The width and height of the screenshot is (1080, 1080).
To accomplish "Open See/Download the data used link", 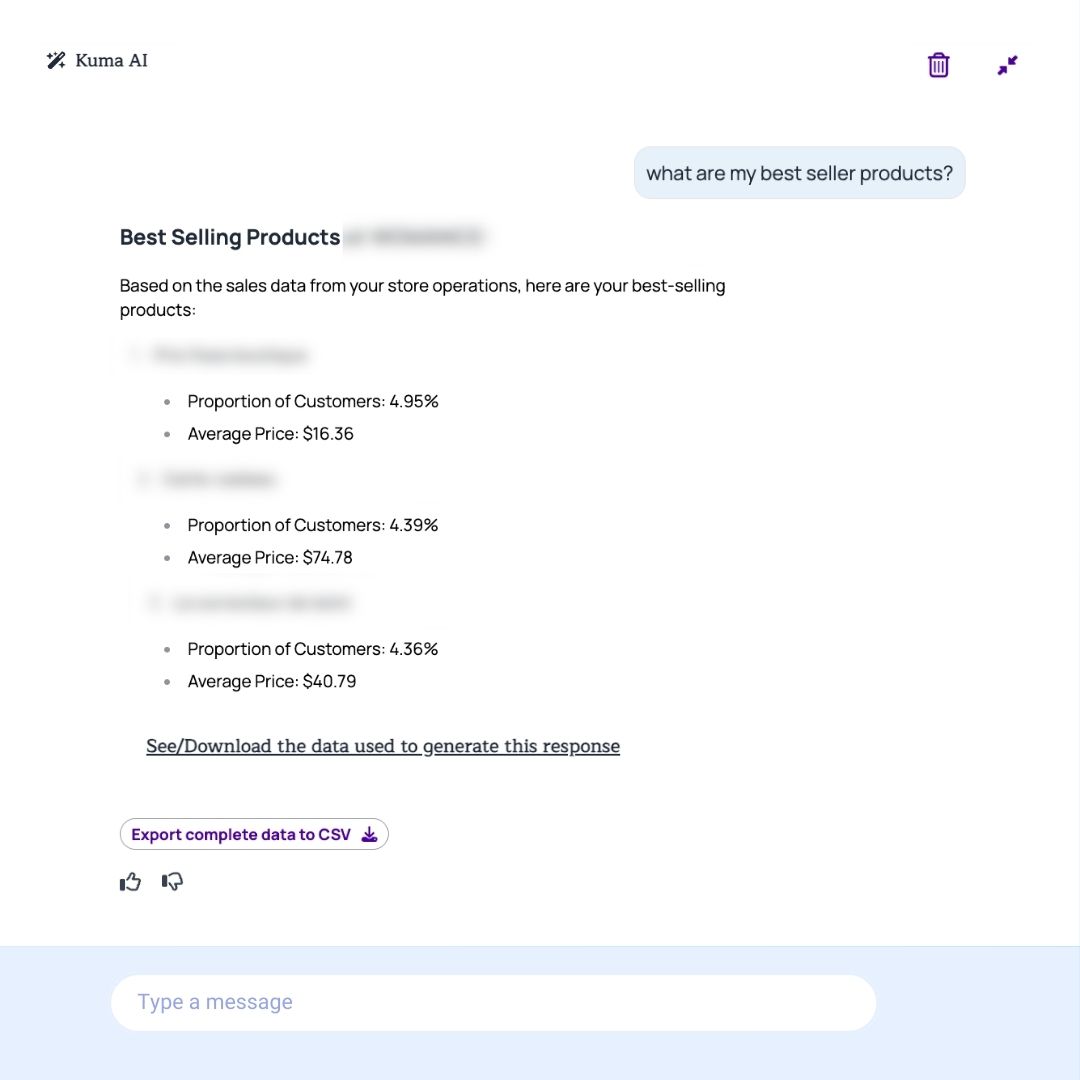I will pyautogui.click(x=383, y=746).
